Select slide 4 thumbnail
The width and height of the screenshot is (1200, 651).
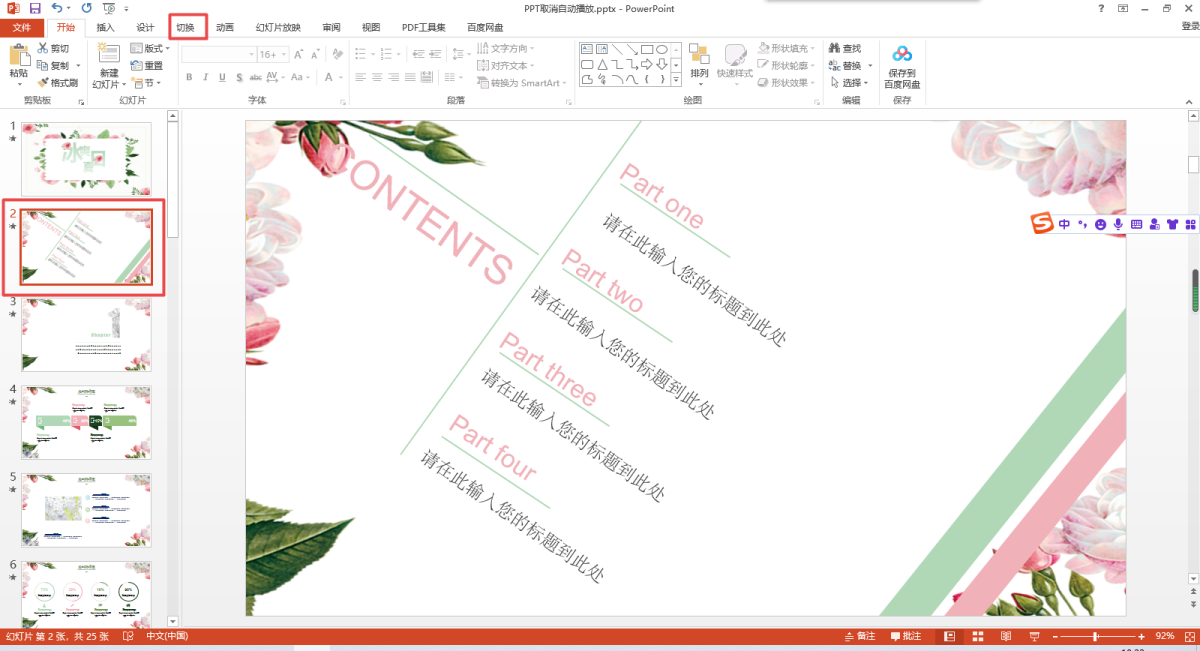(86, 422)
